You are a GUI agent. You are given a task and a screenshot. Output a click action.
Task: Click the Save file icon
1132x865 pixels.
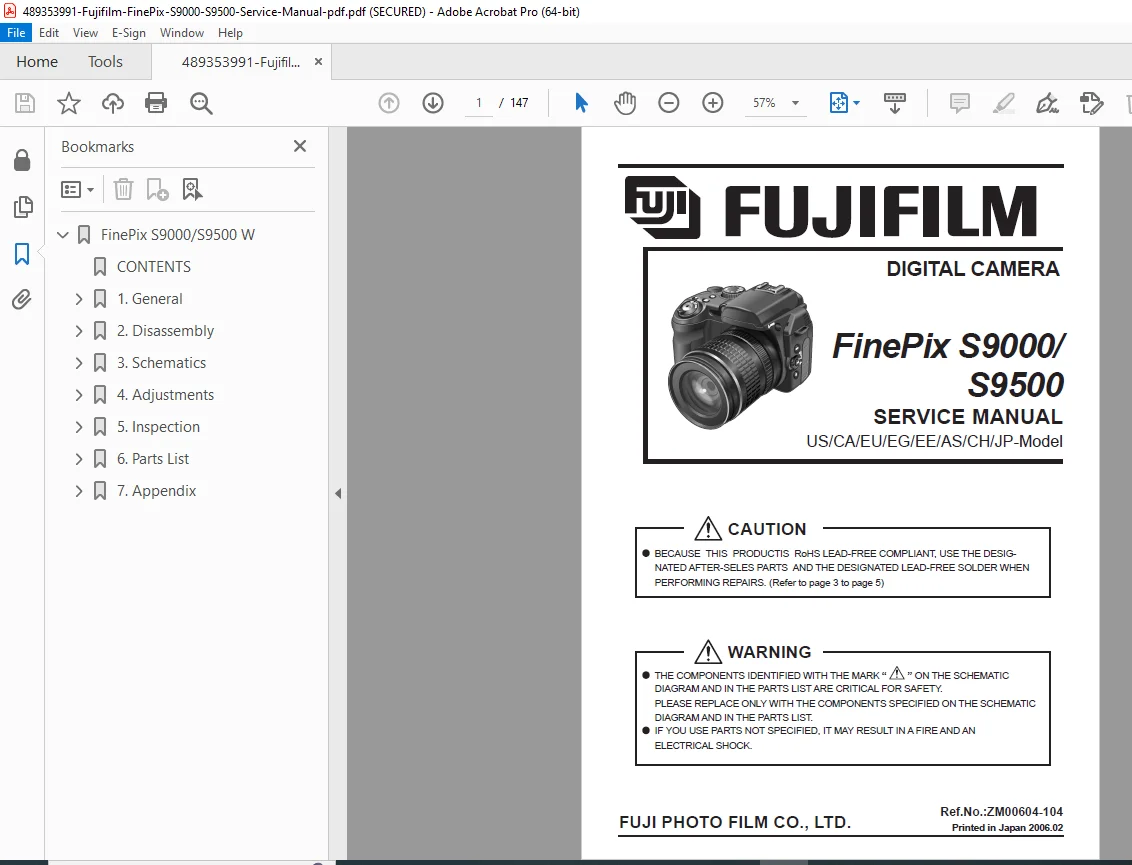tap(25, 103)
